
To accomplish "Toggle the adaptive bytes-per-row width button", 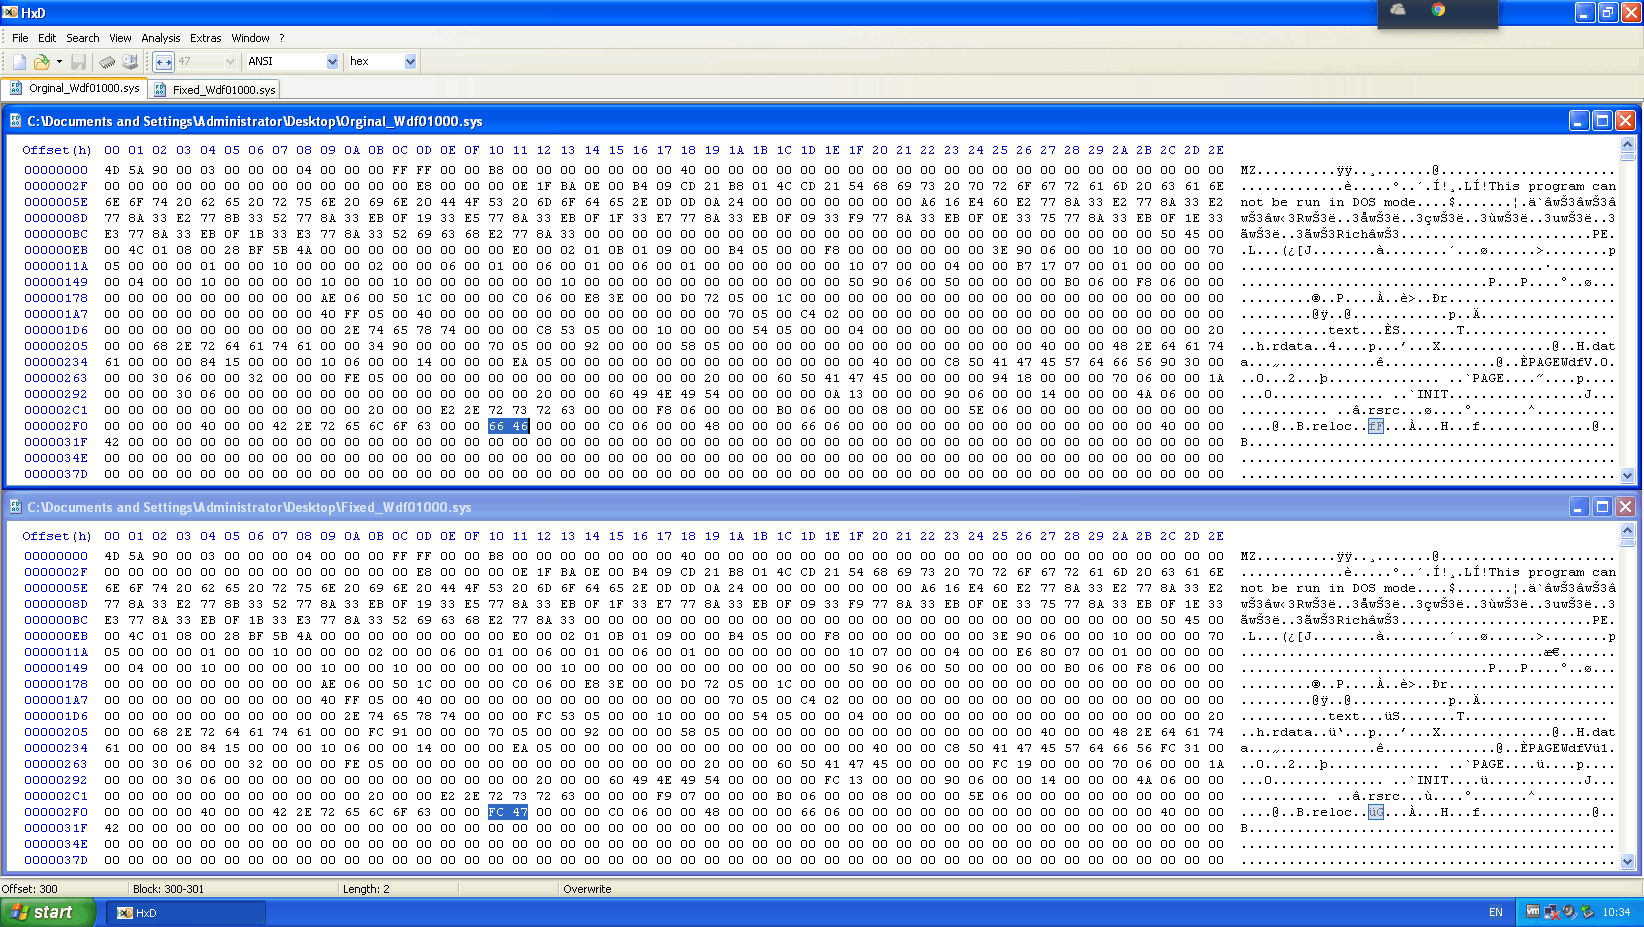I will (x=164, y=62).
